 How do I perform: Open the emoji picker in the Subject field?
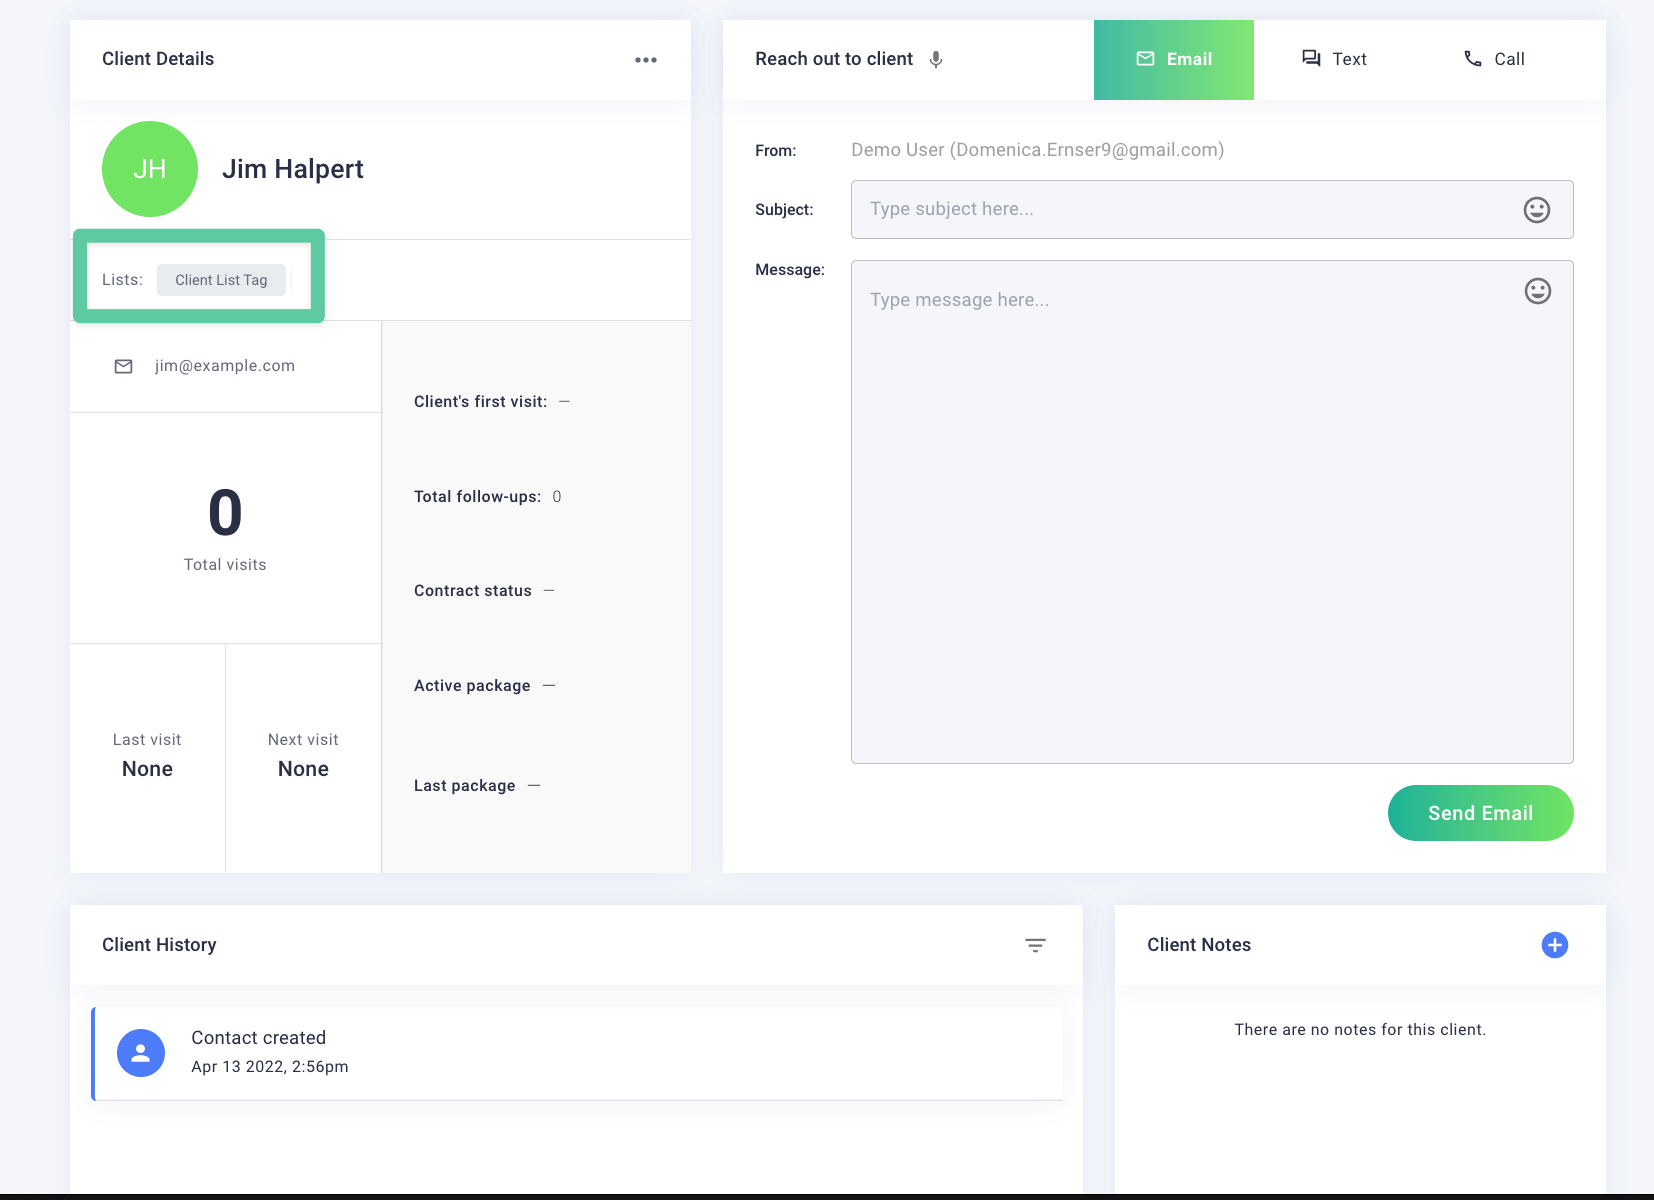point(1537,210)
